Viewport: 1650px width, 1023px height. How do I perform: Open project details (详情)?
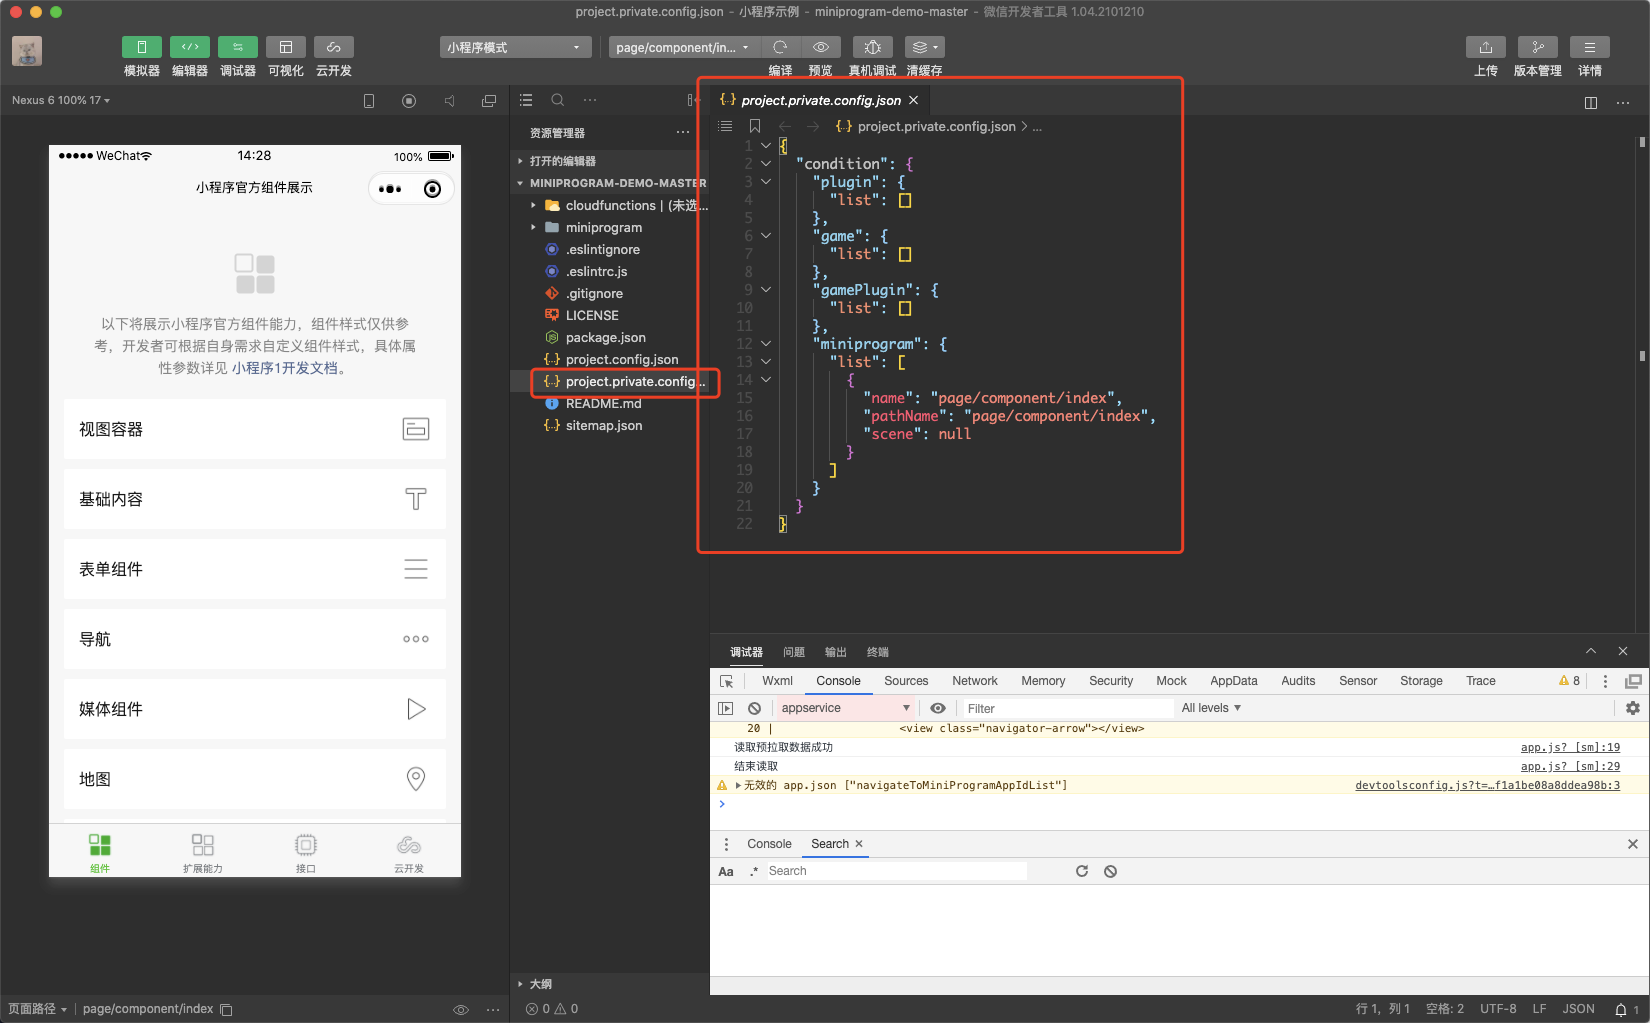pyautogui.click(x=1589, y=47)
